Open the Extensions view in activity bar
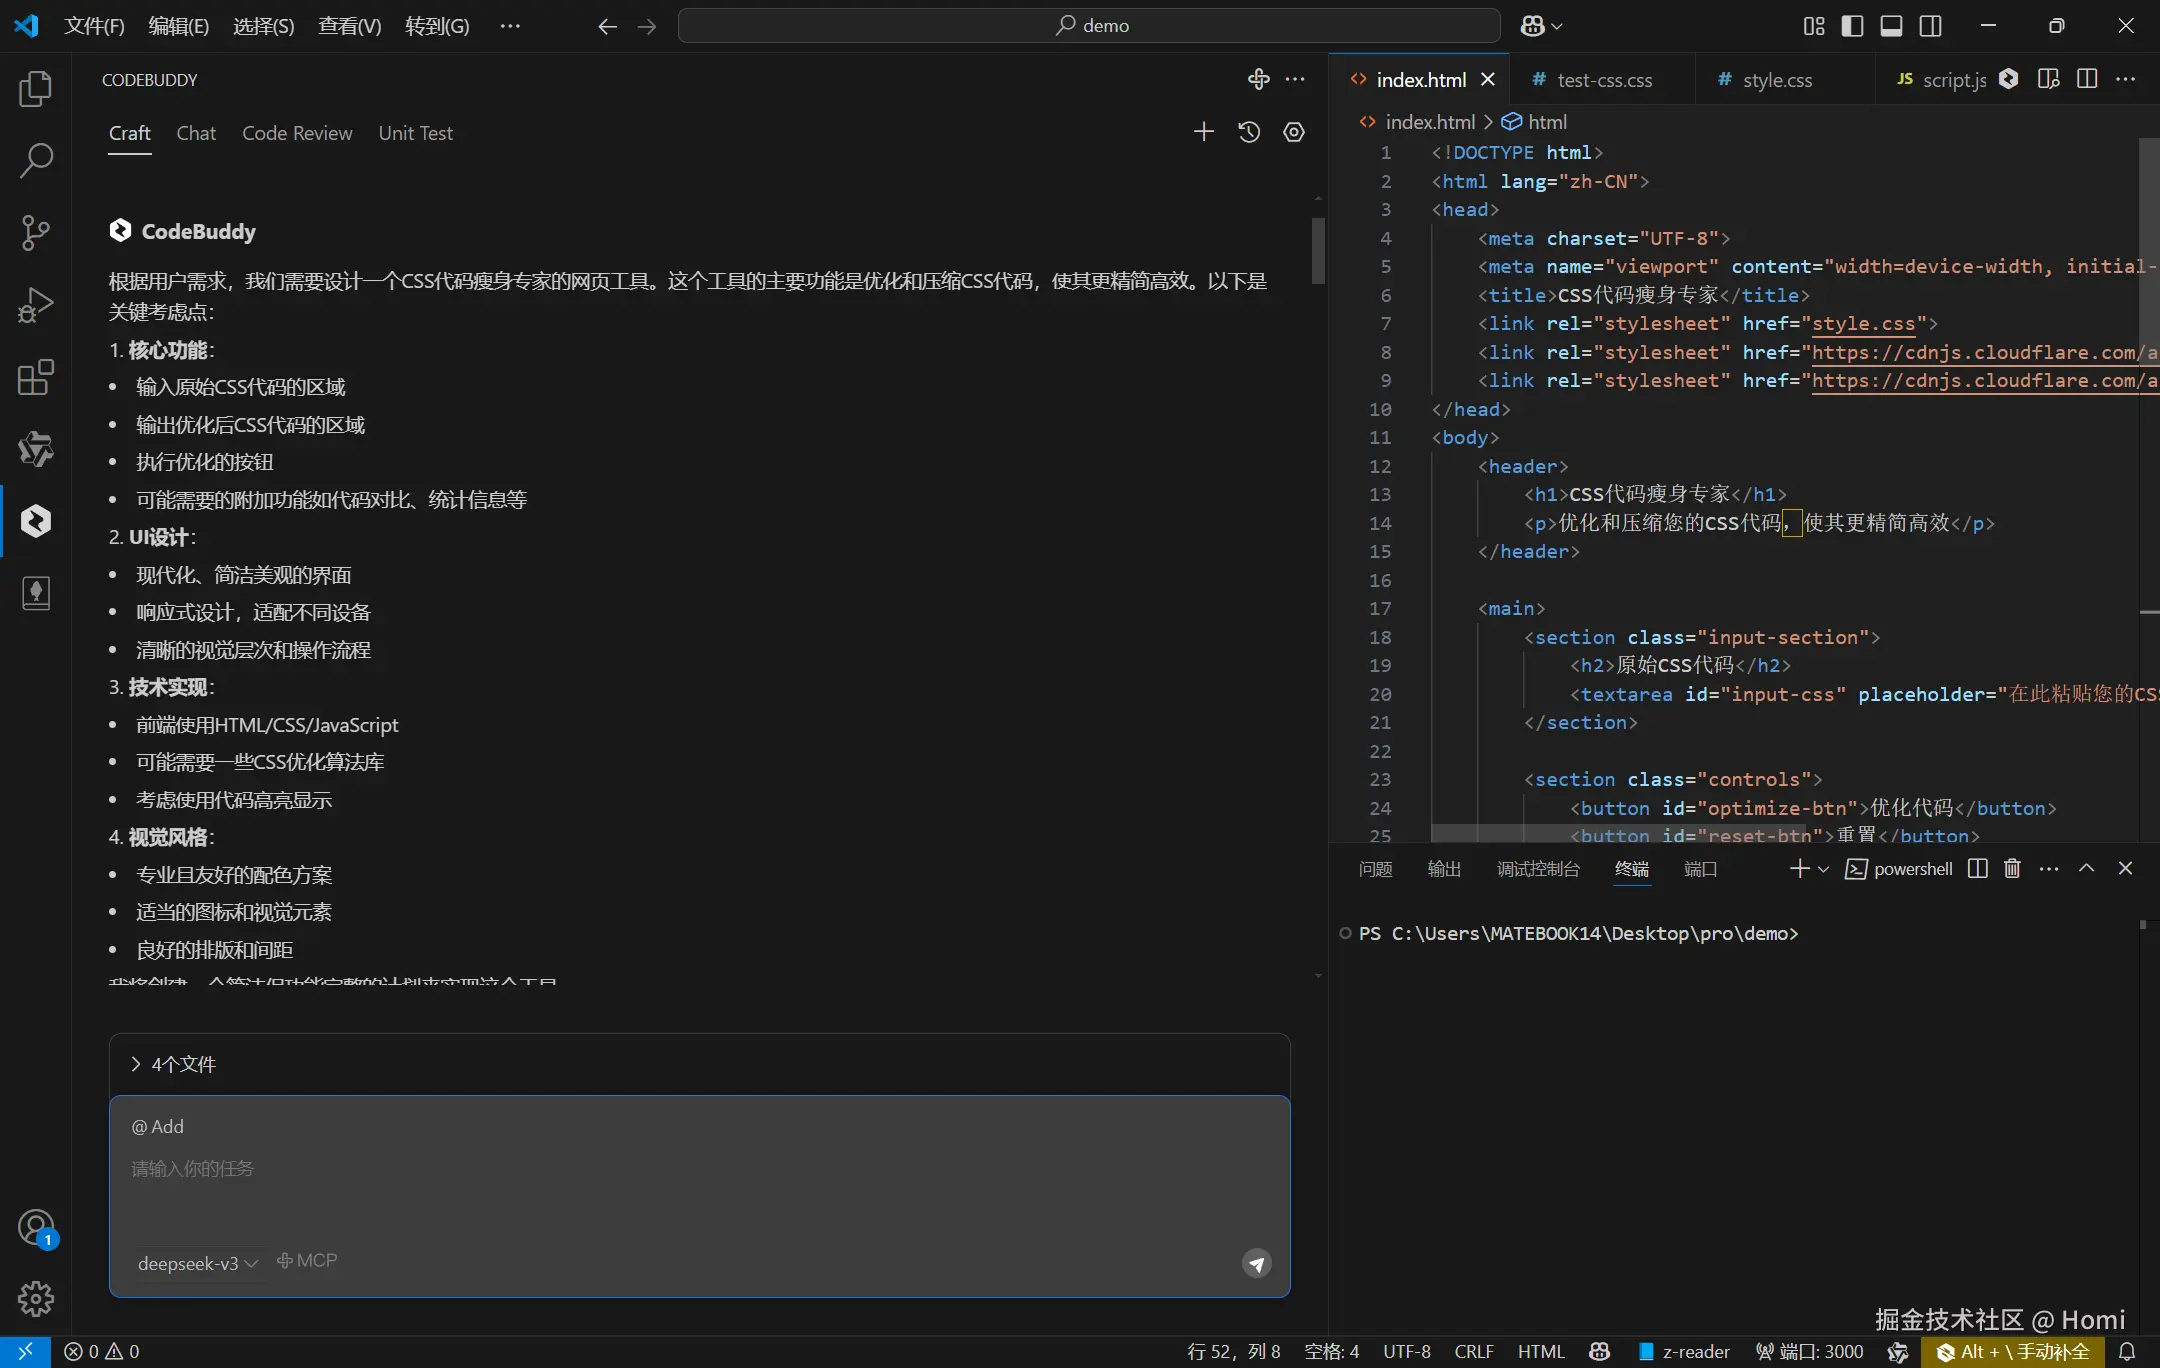 click(x=36, y=377)
